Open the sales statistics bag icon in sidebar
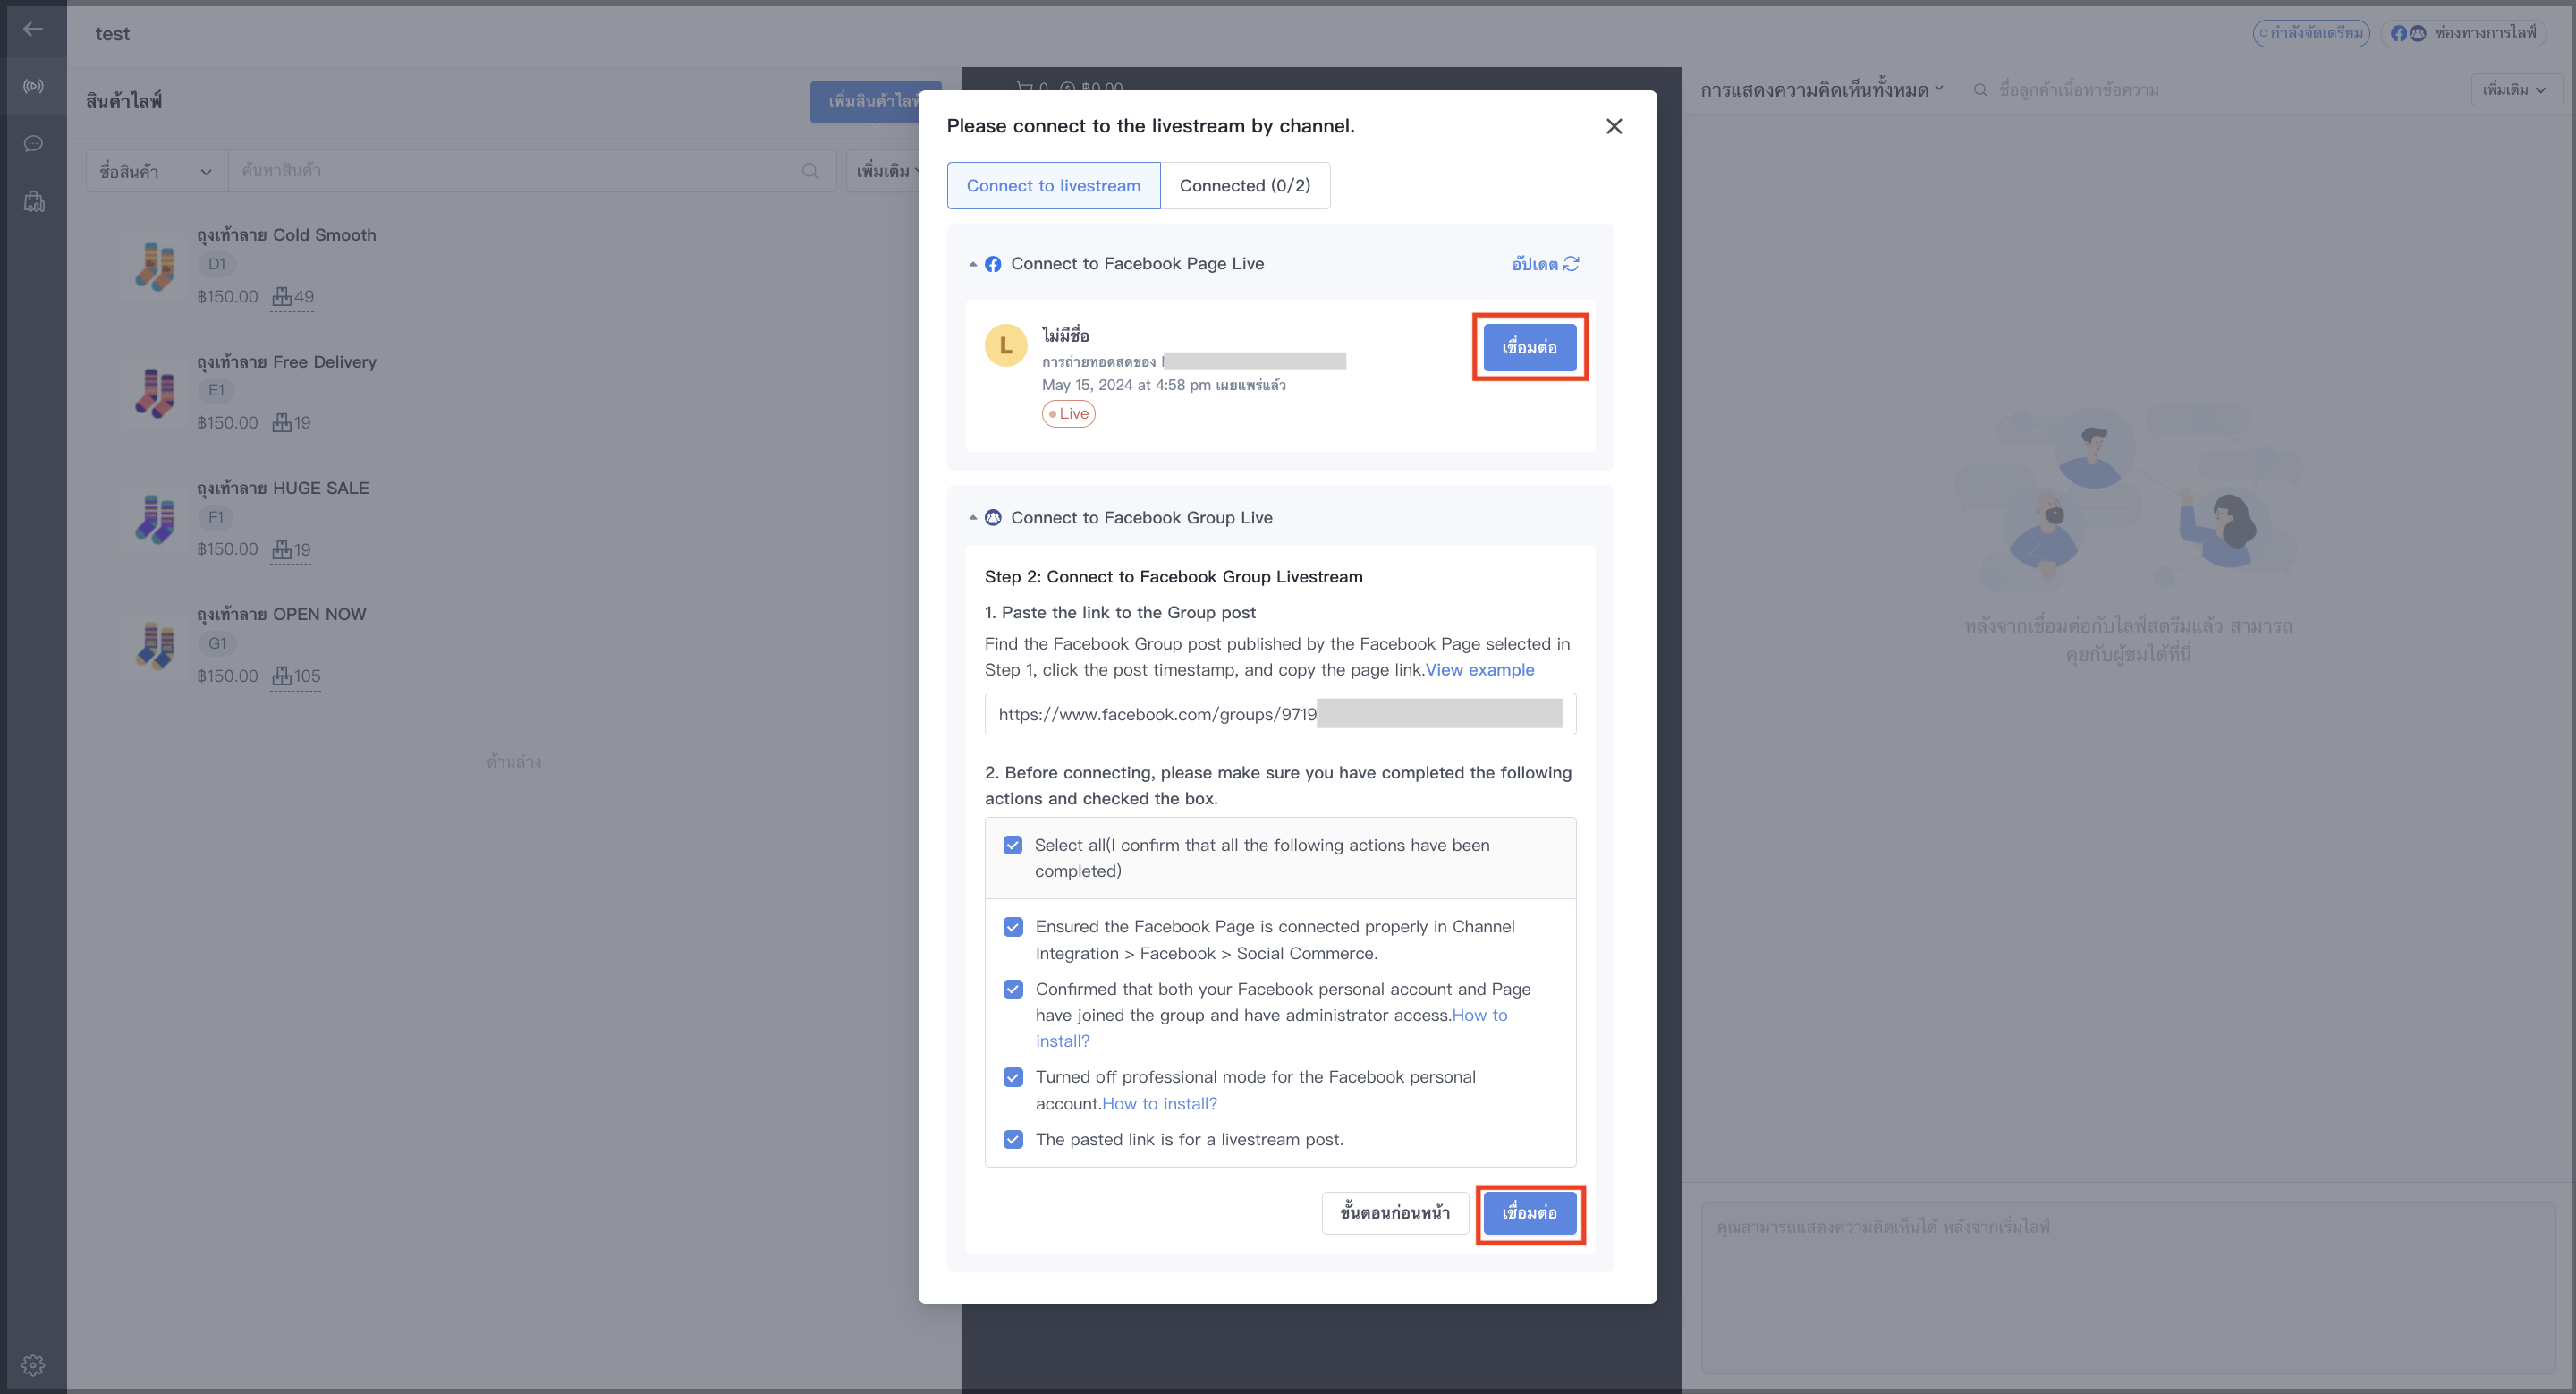2576x1394 pixels. (33, 202)
